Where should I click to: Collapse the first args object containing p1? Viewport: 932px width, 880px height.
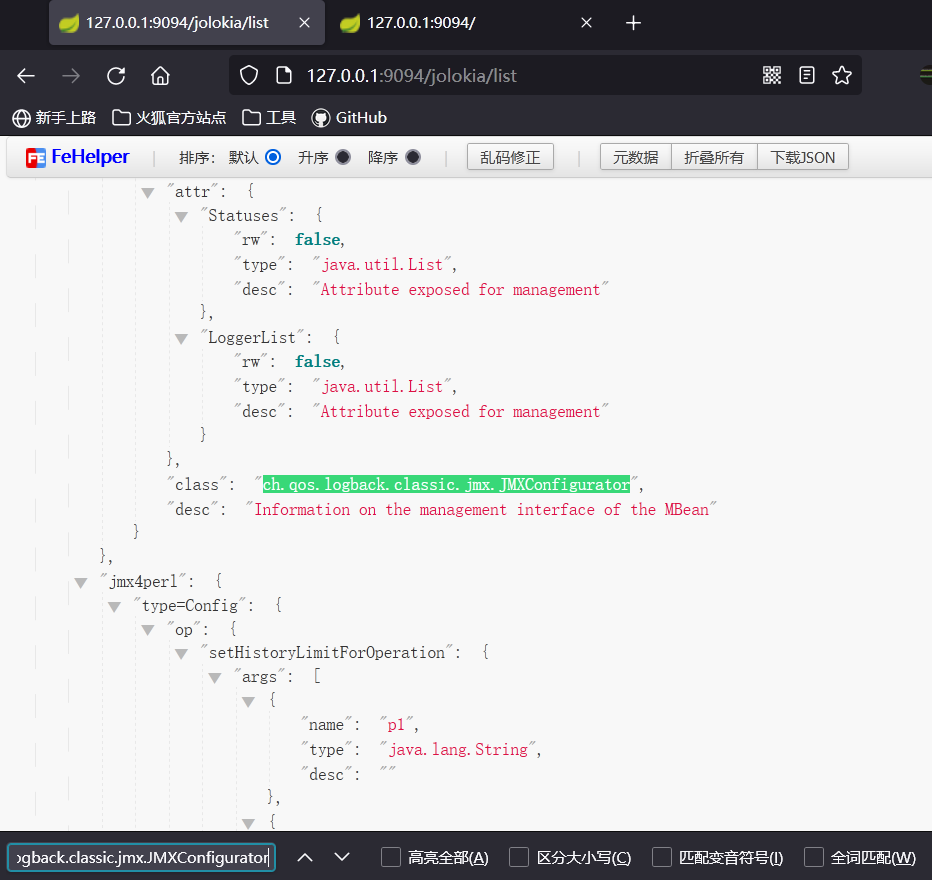point(248,702)
